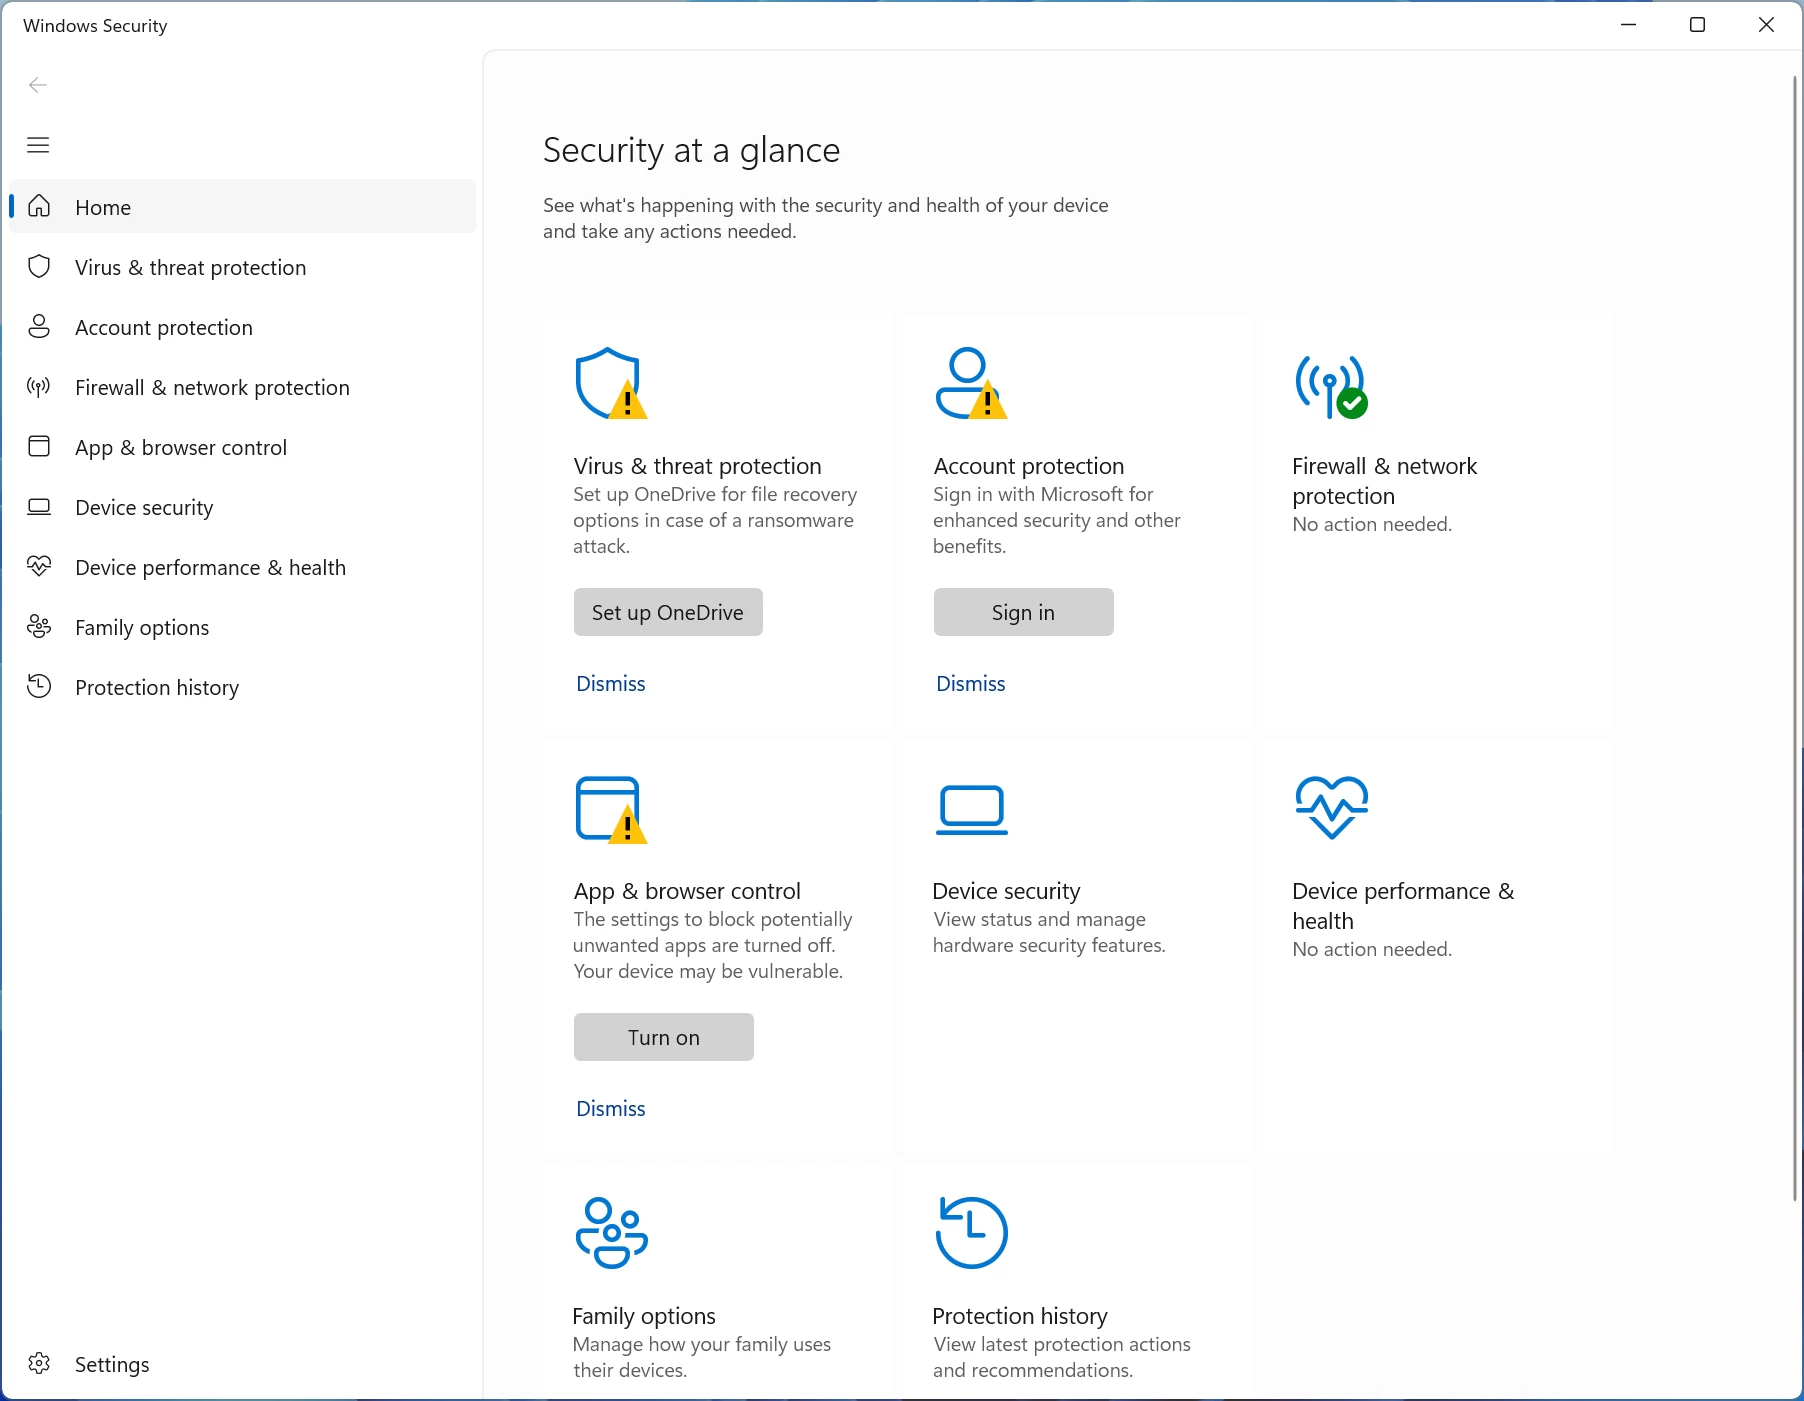Open the Firewall & network protection antenna tile icon
1804x1401 pixels.
tap(1330, 386)
